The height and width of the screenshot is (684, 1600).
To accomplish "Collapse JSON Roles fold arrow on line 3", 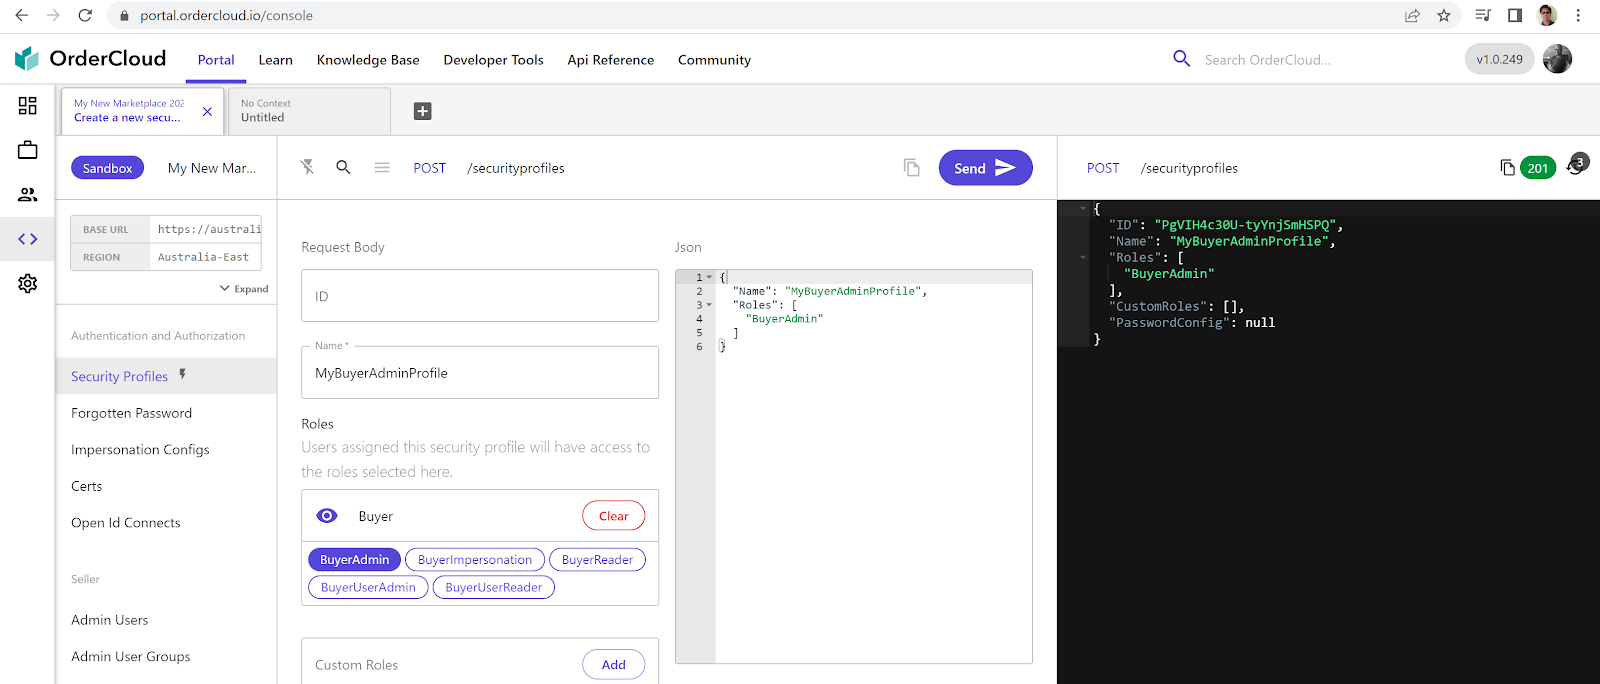I will pyautogui.click(x=709, y=305).
